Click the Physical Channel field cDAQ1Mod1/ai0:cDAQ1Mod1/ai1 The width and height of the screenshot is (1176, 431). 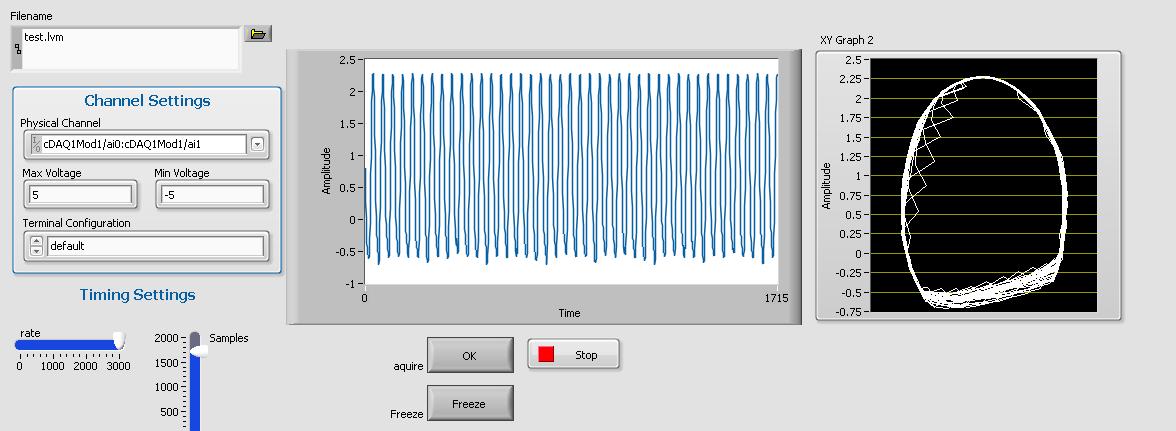click(143, 145)
